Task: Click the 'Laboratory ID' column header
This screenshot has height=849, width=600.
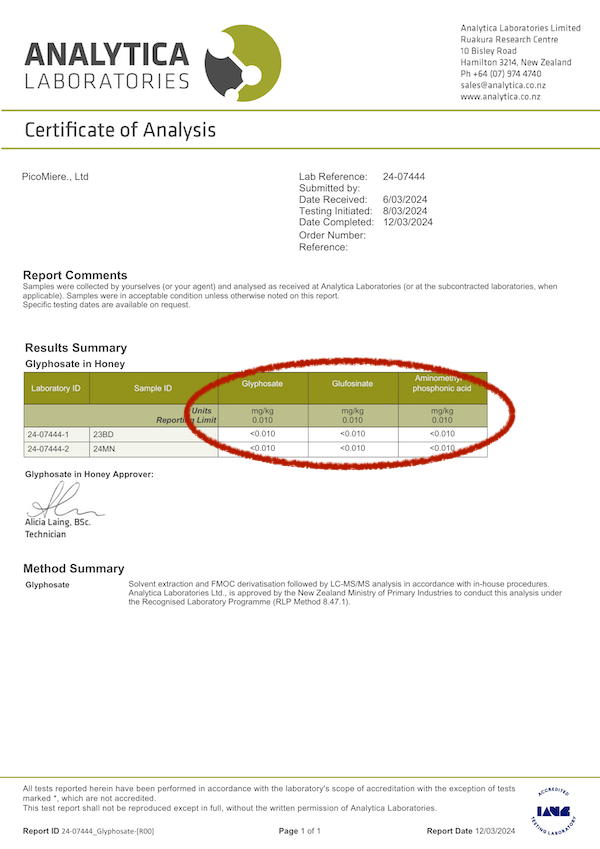Action: [x=56, y=388]
